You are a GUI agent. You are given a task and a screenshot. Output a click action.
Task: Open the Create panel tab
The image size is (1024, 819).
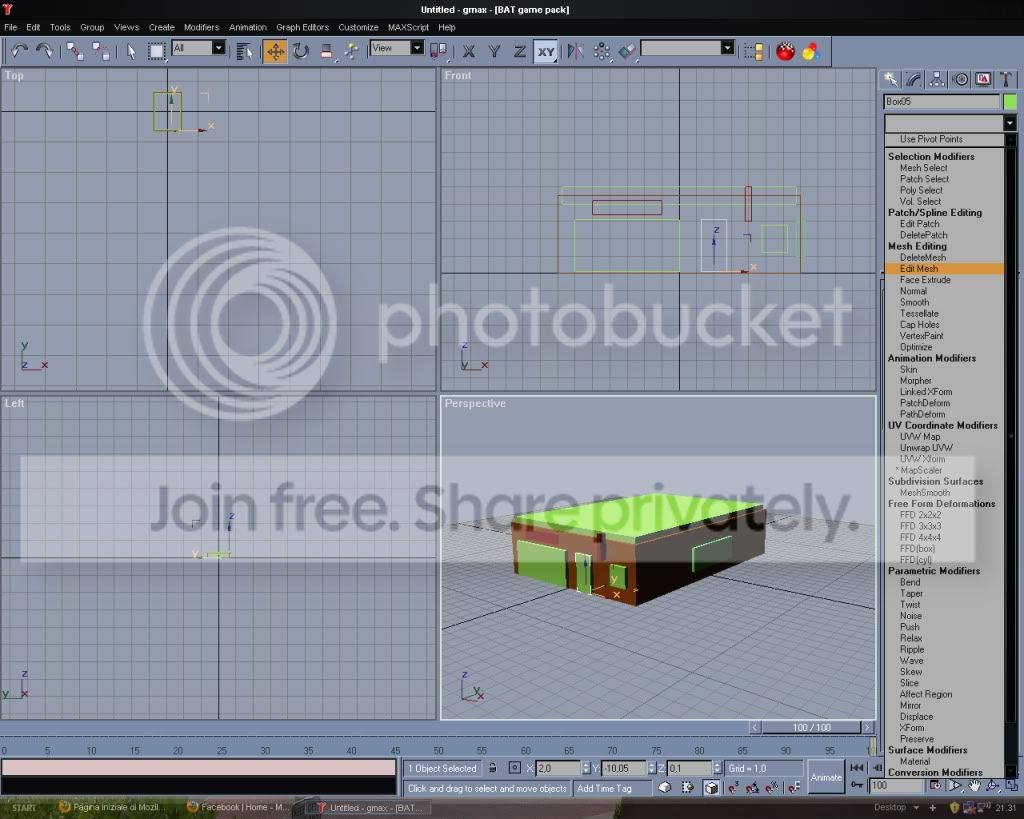tap(891, 79)
